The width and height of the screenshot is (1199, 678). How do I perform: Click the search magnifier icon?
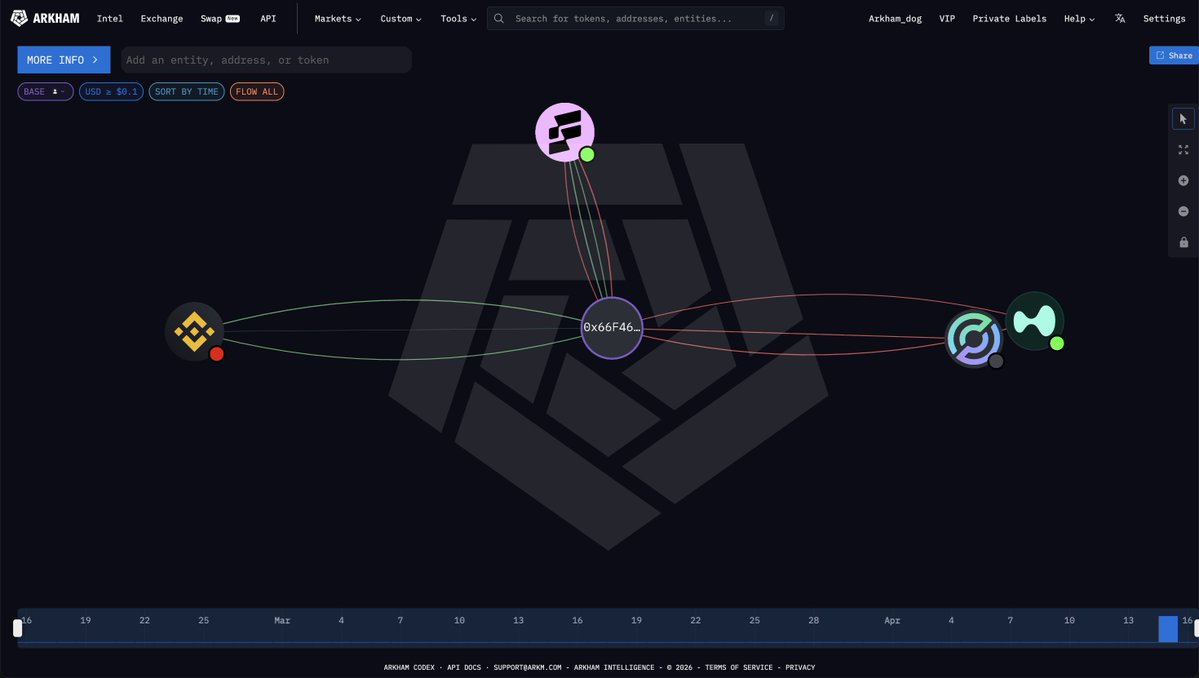pyautogui.click(x=499, y=18)
